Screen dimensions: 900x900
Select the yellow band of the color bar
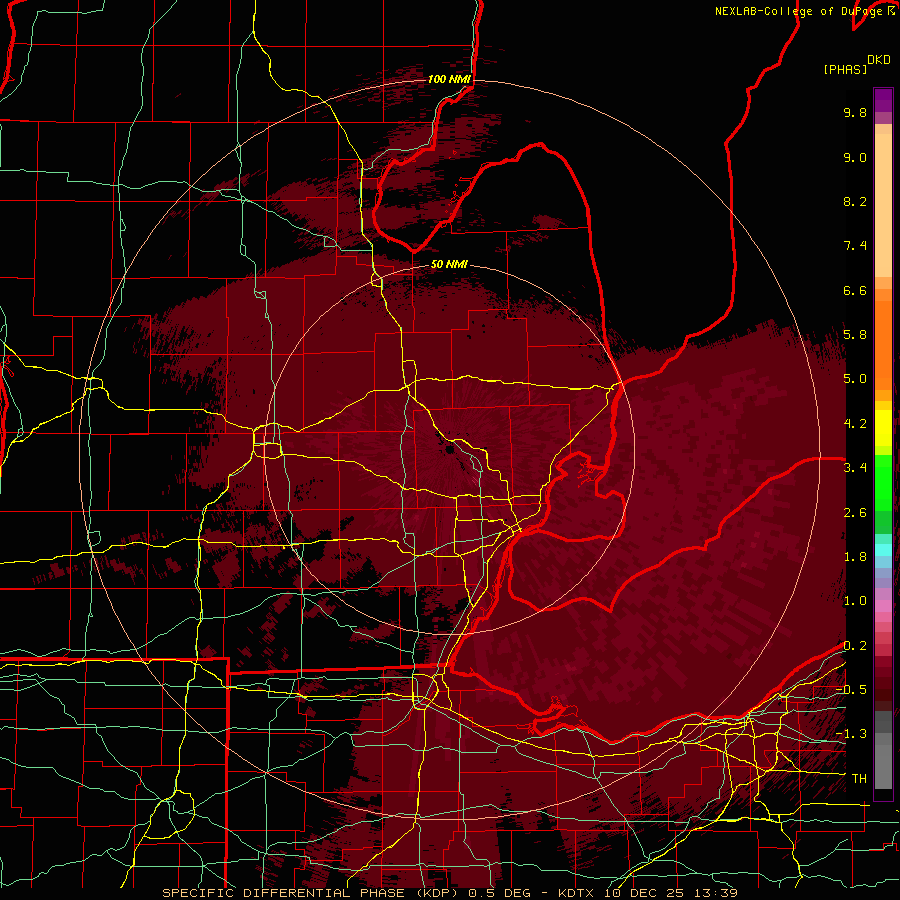click(883, 428)
